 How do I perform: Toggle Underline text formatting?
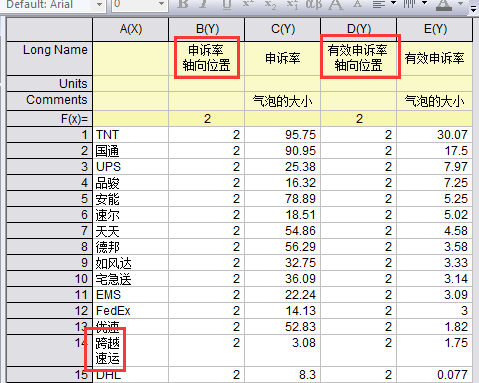(x=227, y=4)
